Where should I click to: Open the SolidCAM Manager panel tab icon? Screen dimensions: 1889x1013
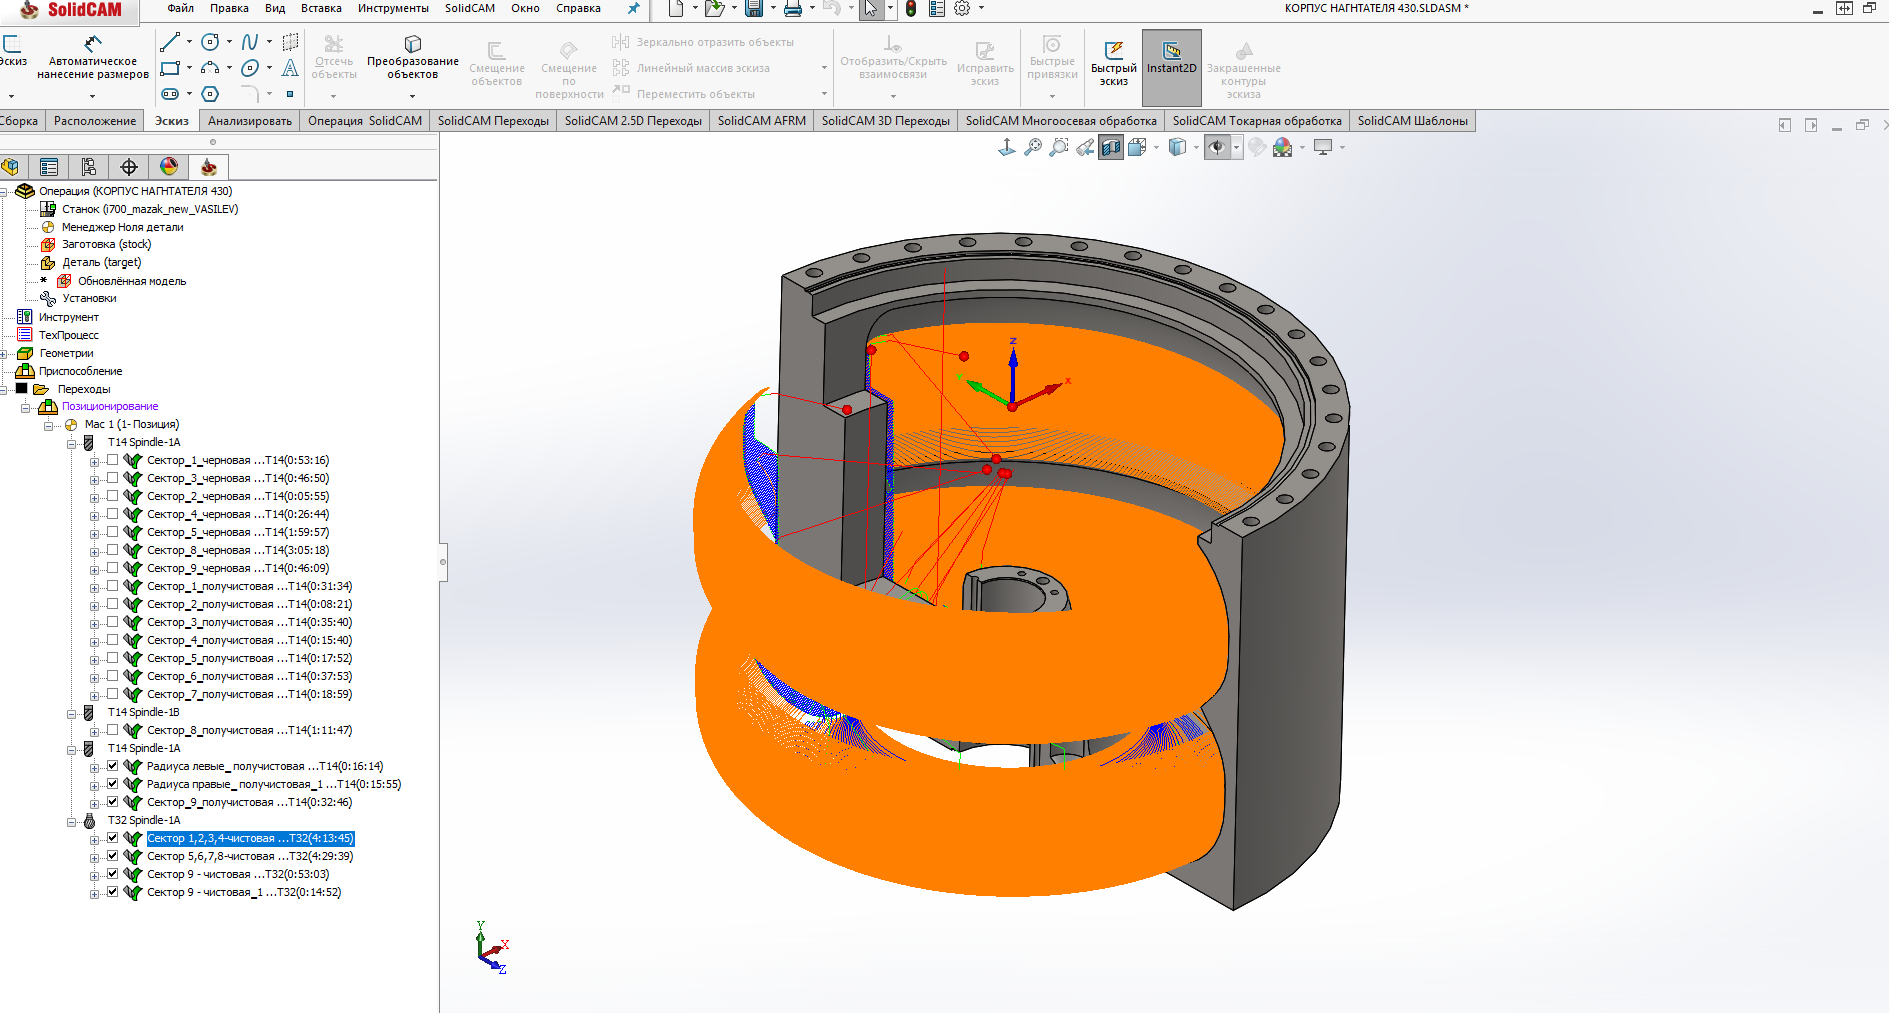208,167
